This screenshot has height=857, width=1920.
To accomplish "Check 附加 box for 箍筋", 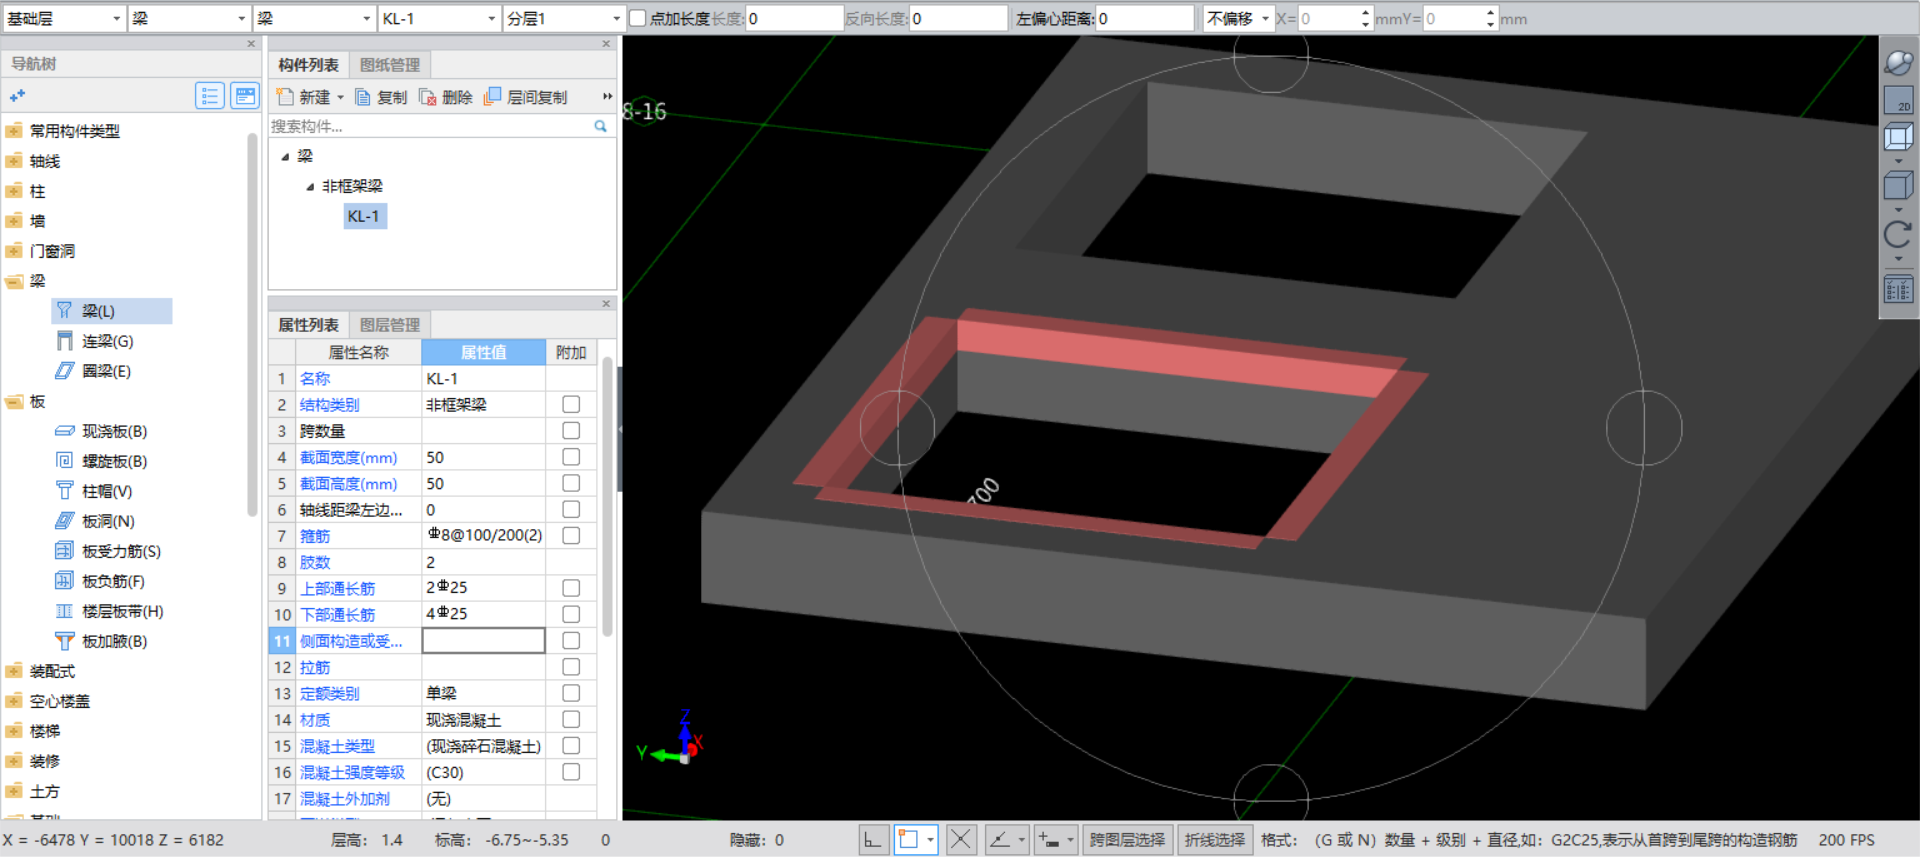I will (571, 535).
